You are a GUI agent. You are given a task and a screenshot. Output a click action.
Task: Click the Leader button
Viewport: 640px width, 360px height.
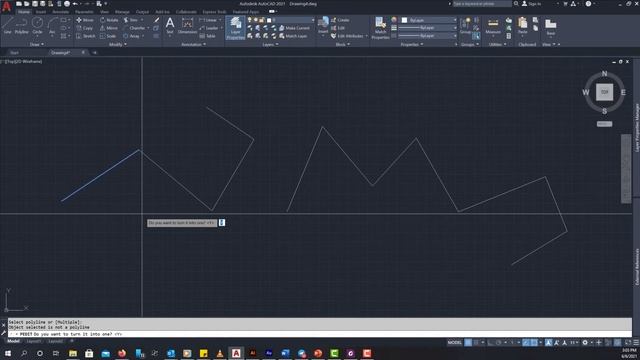[209, 28]
